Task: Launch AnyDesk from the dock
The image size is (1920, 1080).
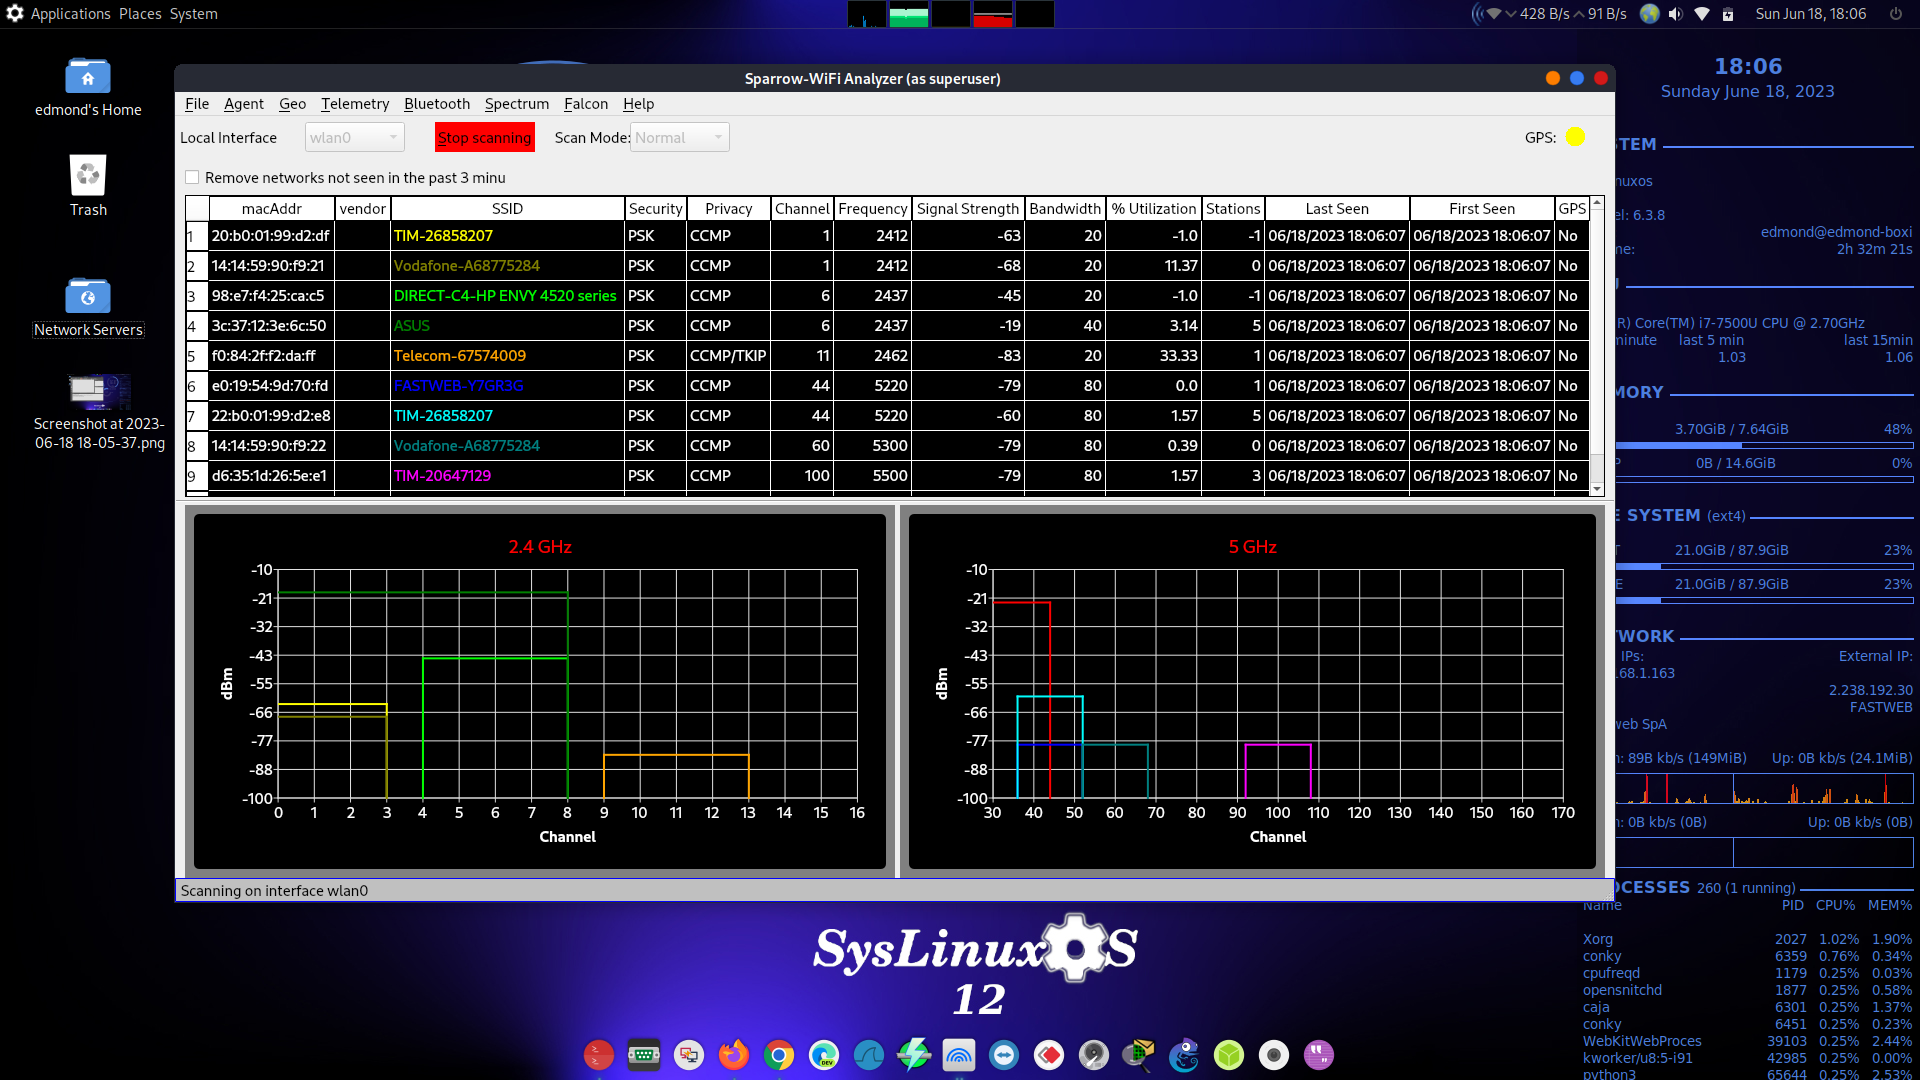Action: [x=1049, y=1055]
